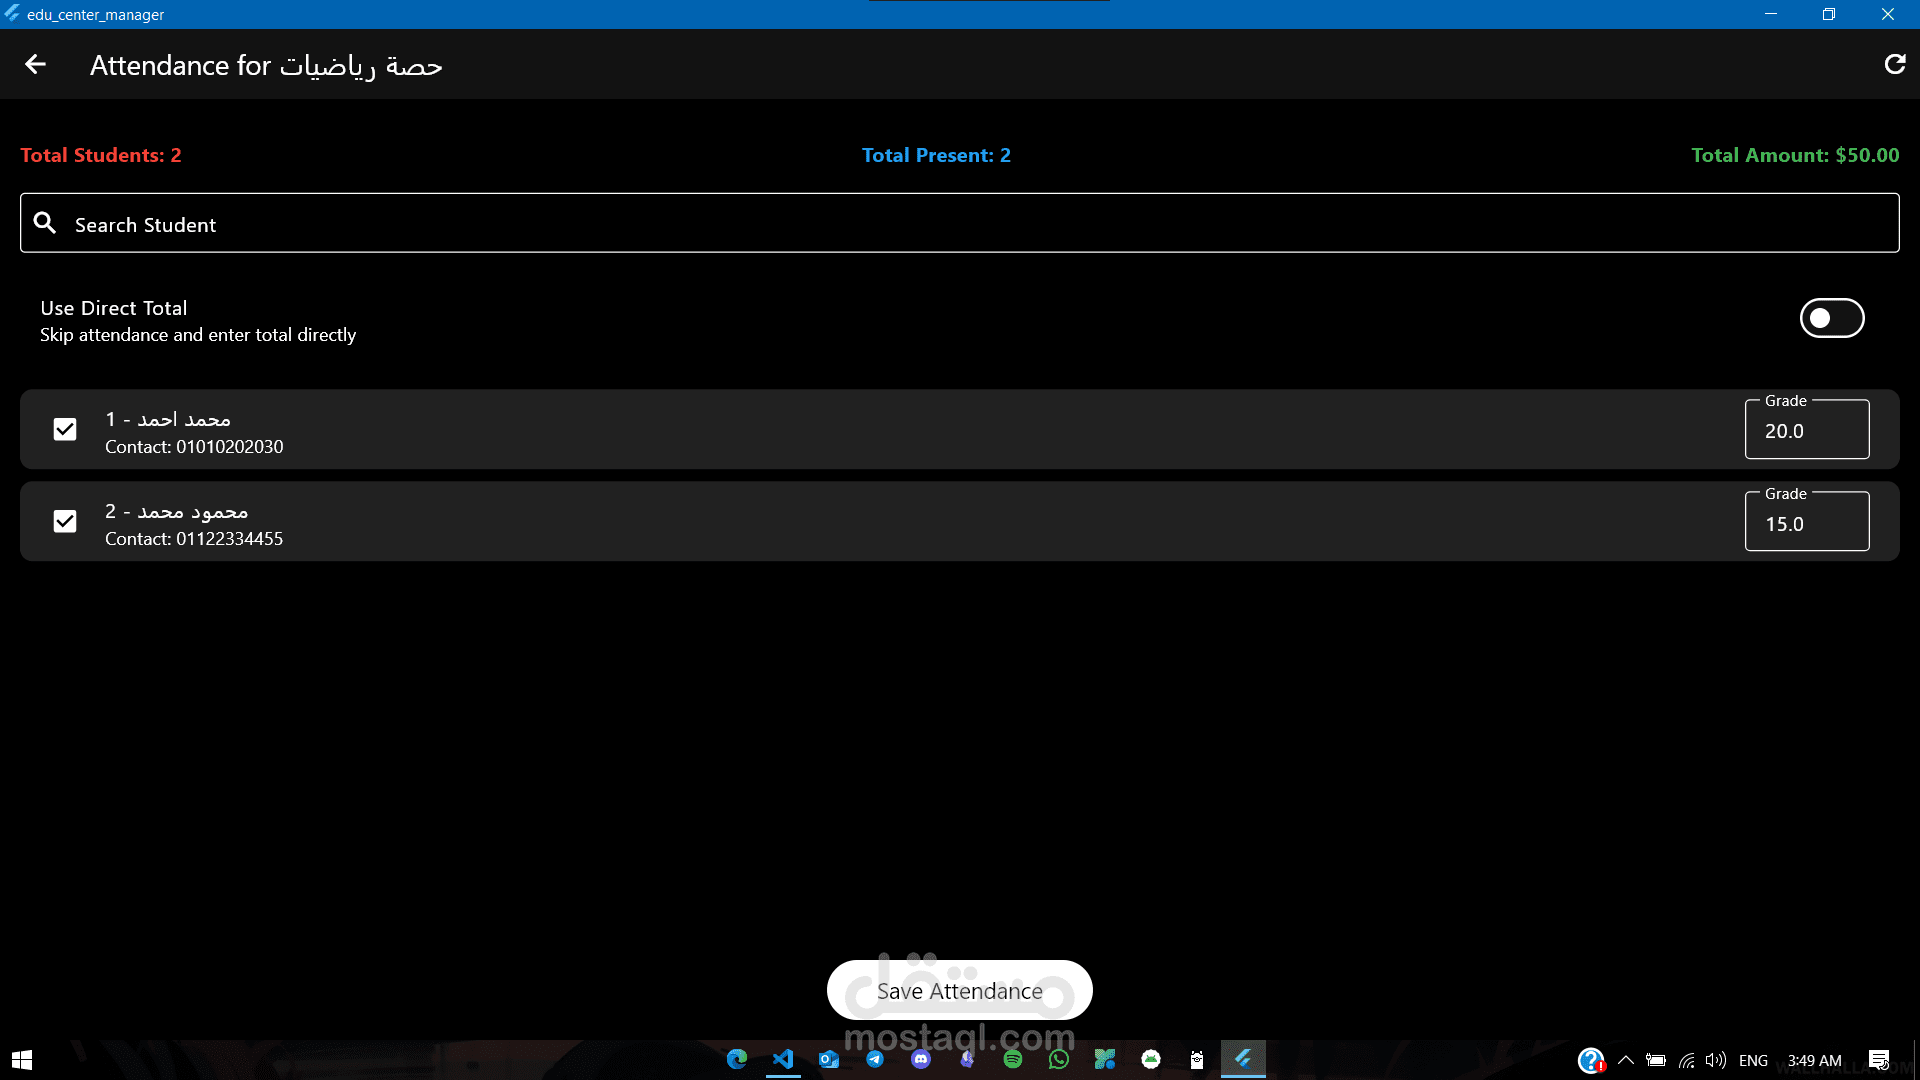Uncheck attendance for student 2
Screen dimensions: 1920x1080
[x=65, y=522]
